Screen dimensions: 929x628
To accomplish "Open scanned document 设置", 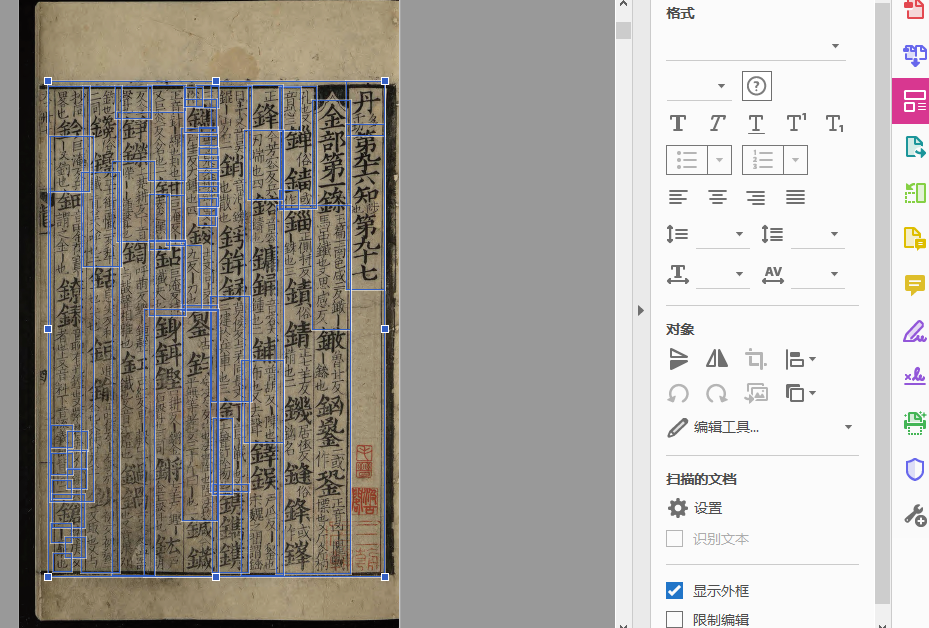I will coord(696,508).
